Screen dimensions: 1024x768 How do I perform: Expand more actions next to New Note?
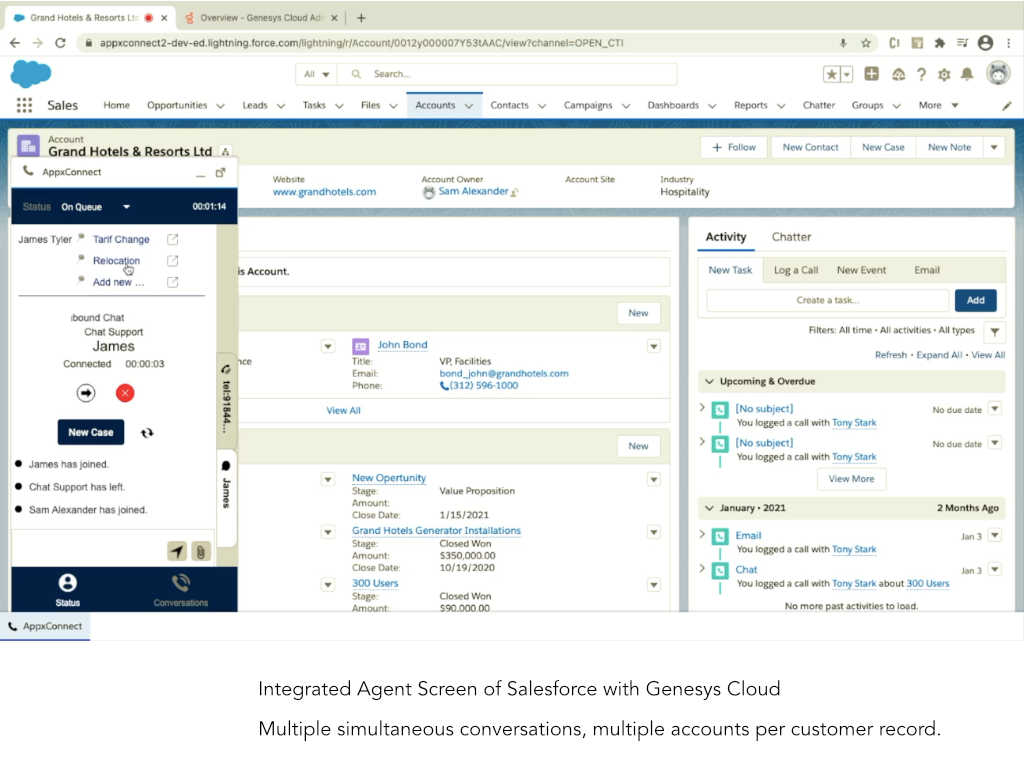click(993, 147)
